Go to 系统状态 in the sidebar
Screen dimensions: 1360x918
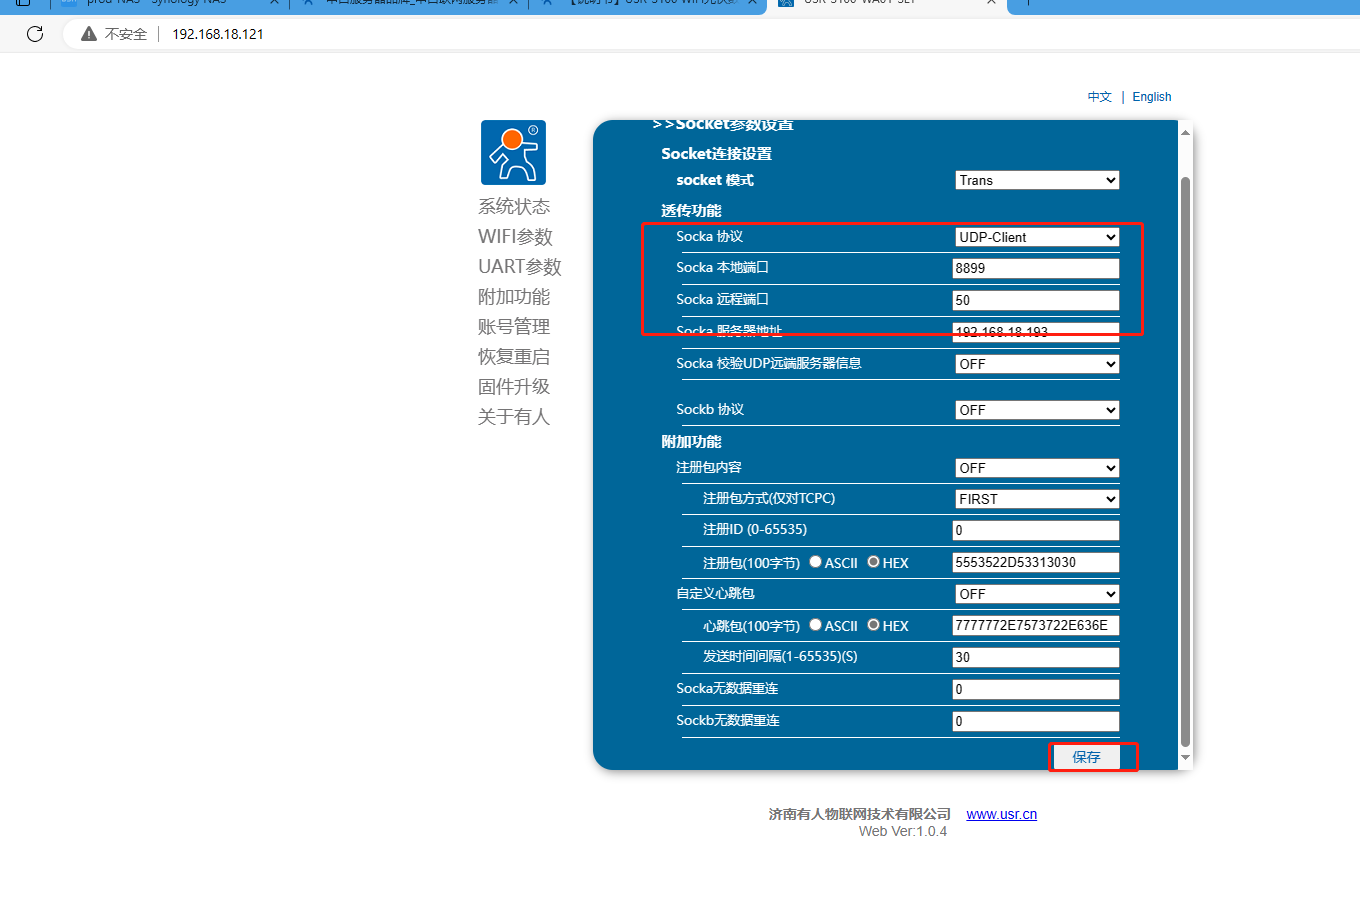[x=514, y=207]
